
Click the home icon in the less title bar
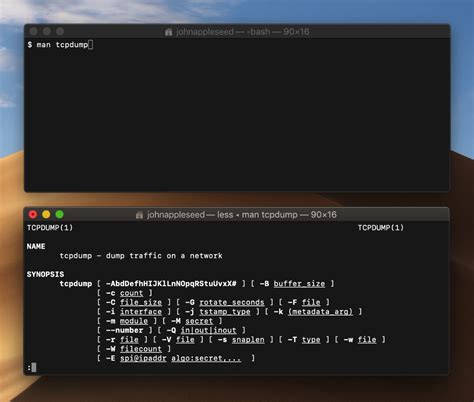pos(139,215)
